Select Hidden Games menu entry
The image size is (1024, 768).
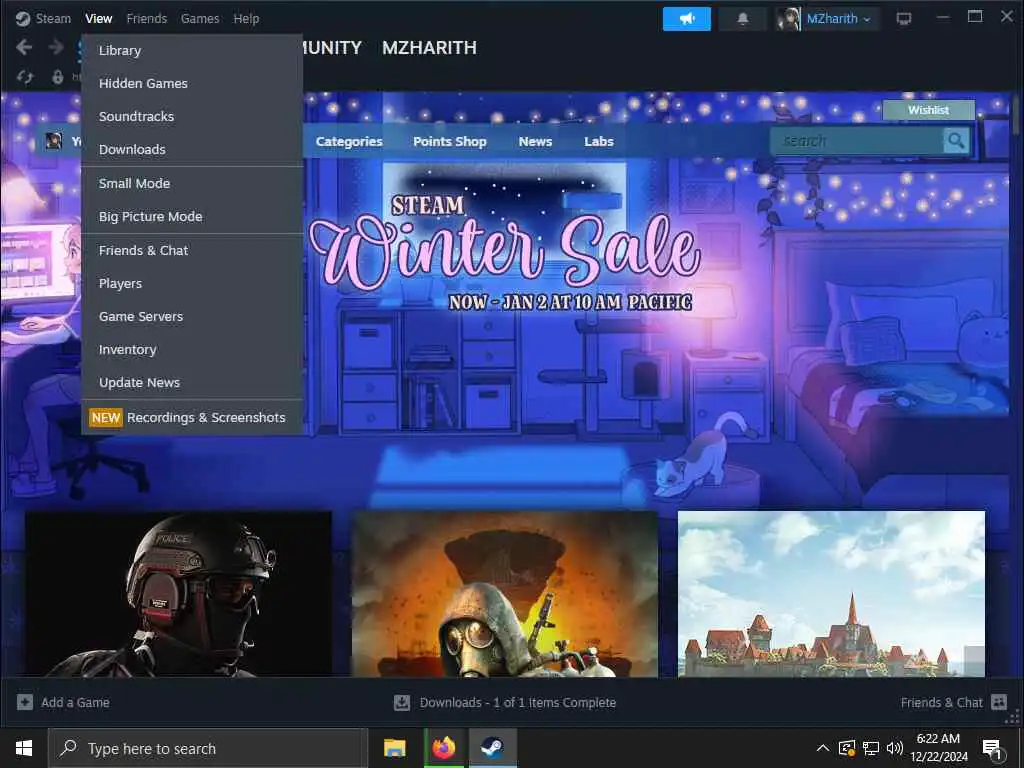point(192,83)
